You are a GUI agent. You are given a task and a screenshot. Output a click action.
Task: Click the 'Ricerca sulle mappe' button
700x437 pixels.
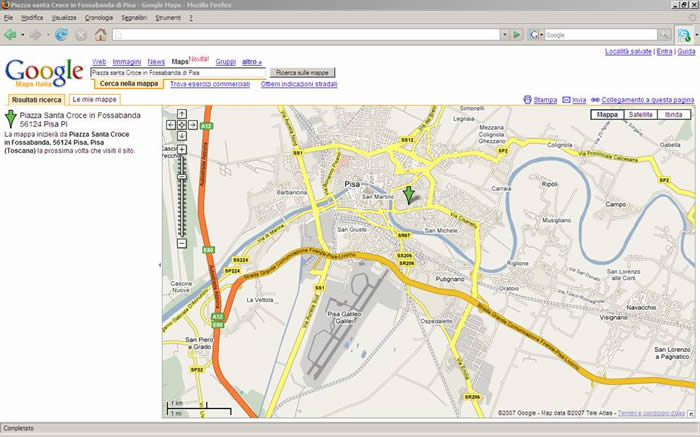point(302,72)
